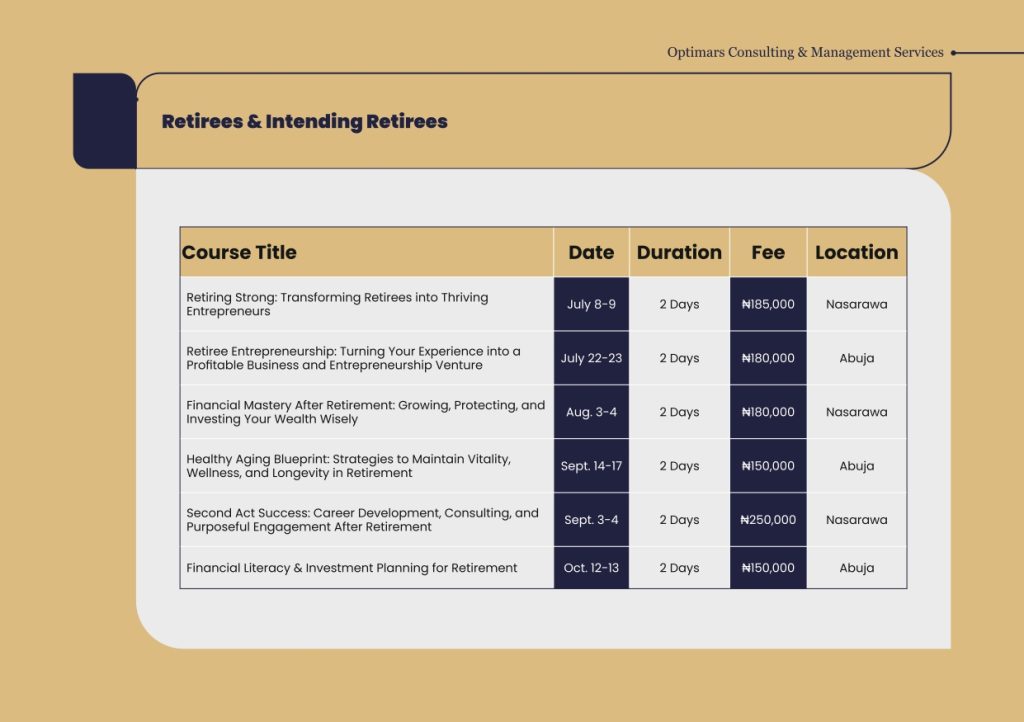Image resolution: width=1024 pixels, height=722 pixels.
Task: Click 'Nasarawa' location in Second Act Success row
Action: click(x=857, y=520)
